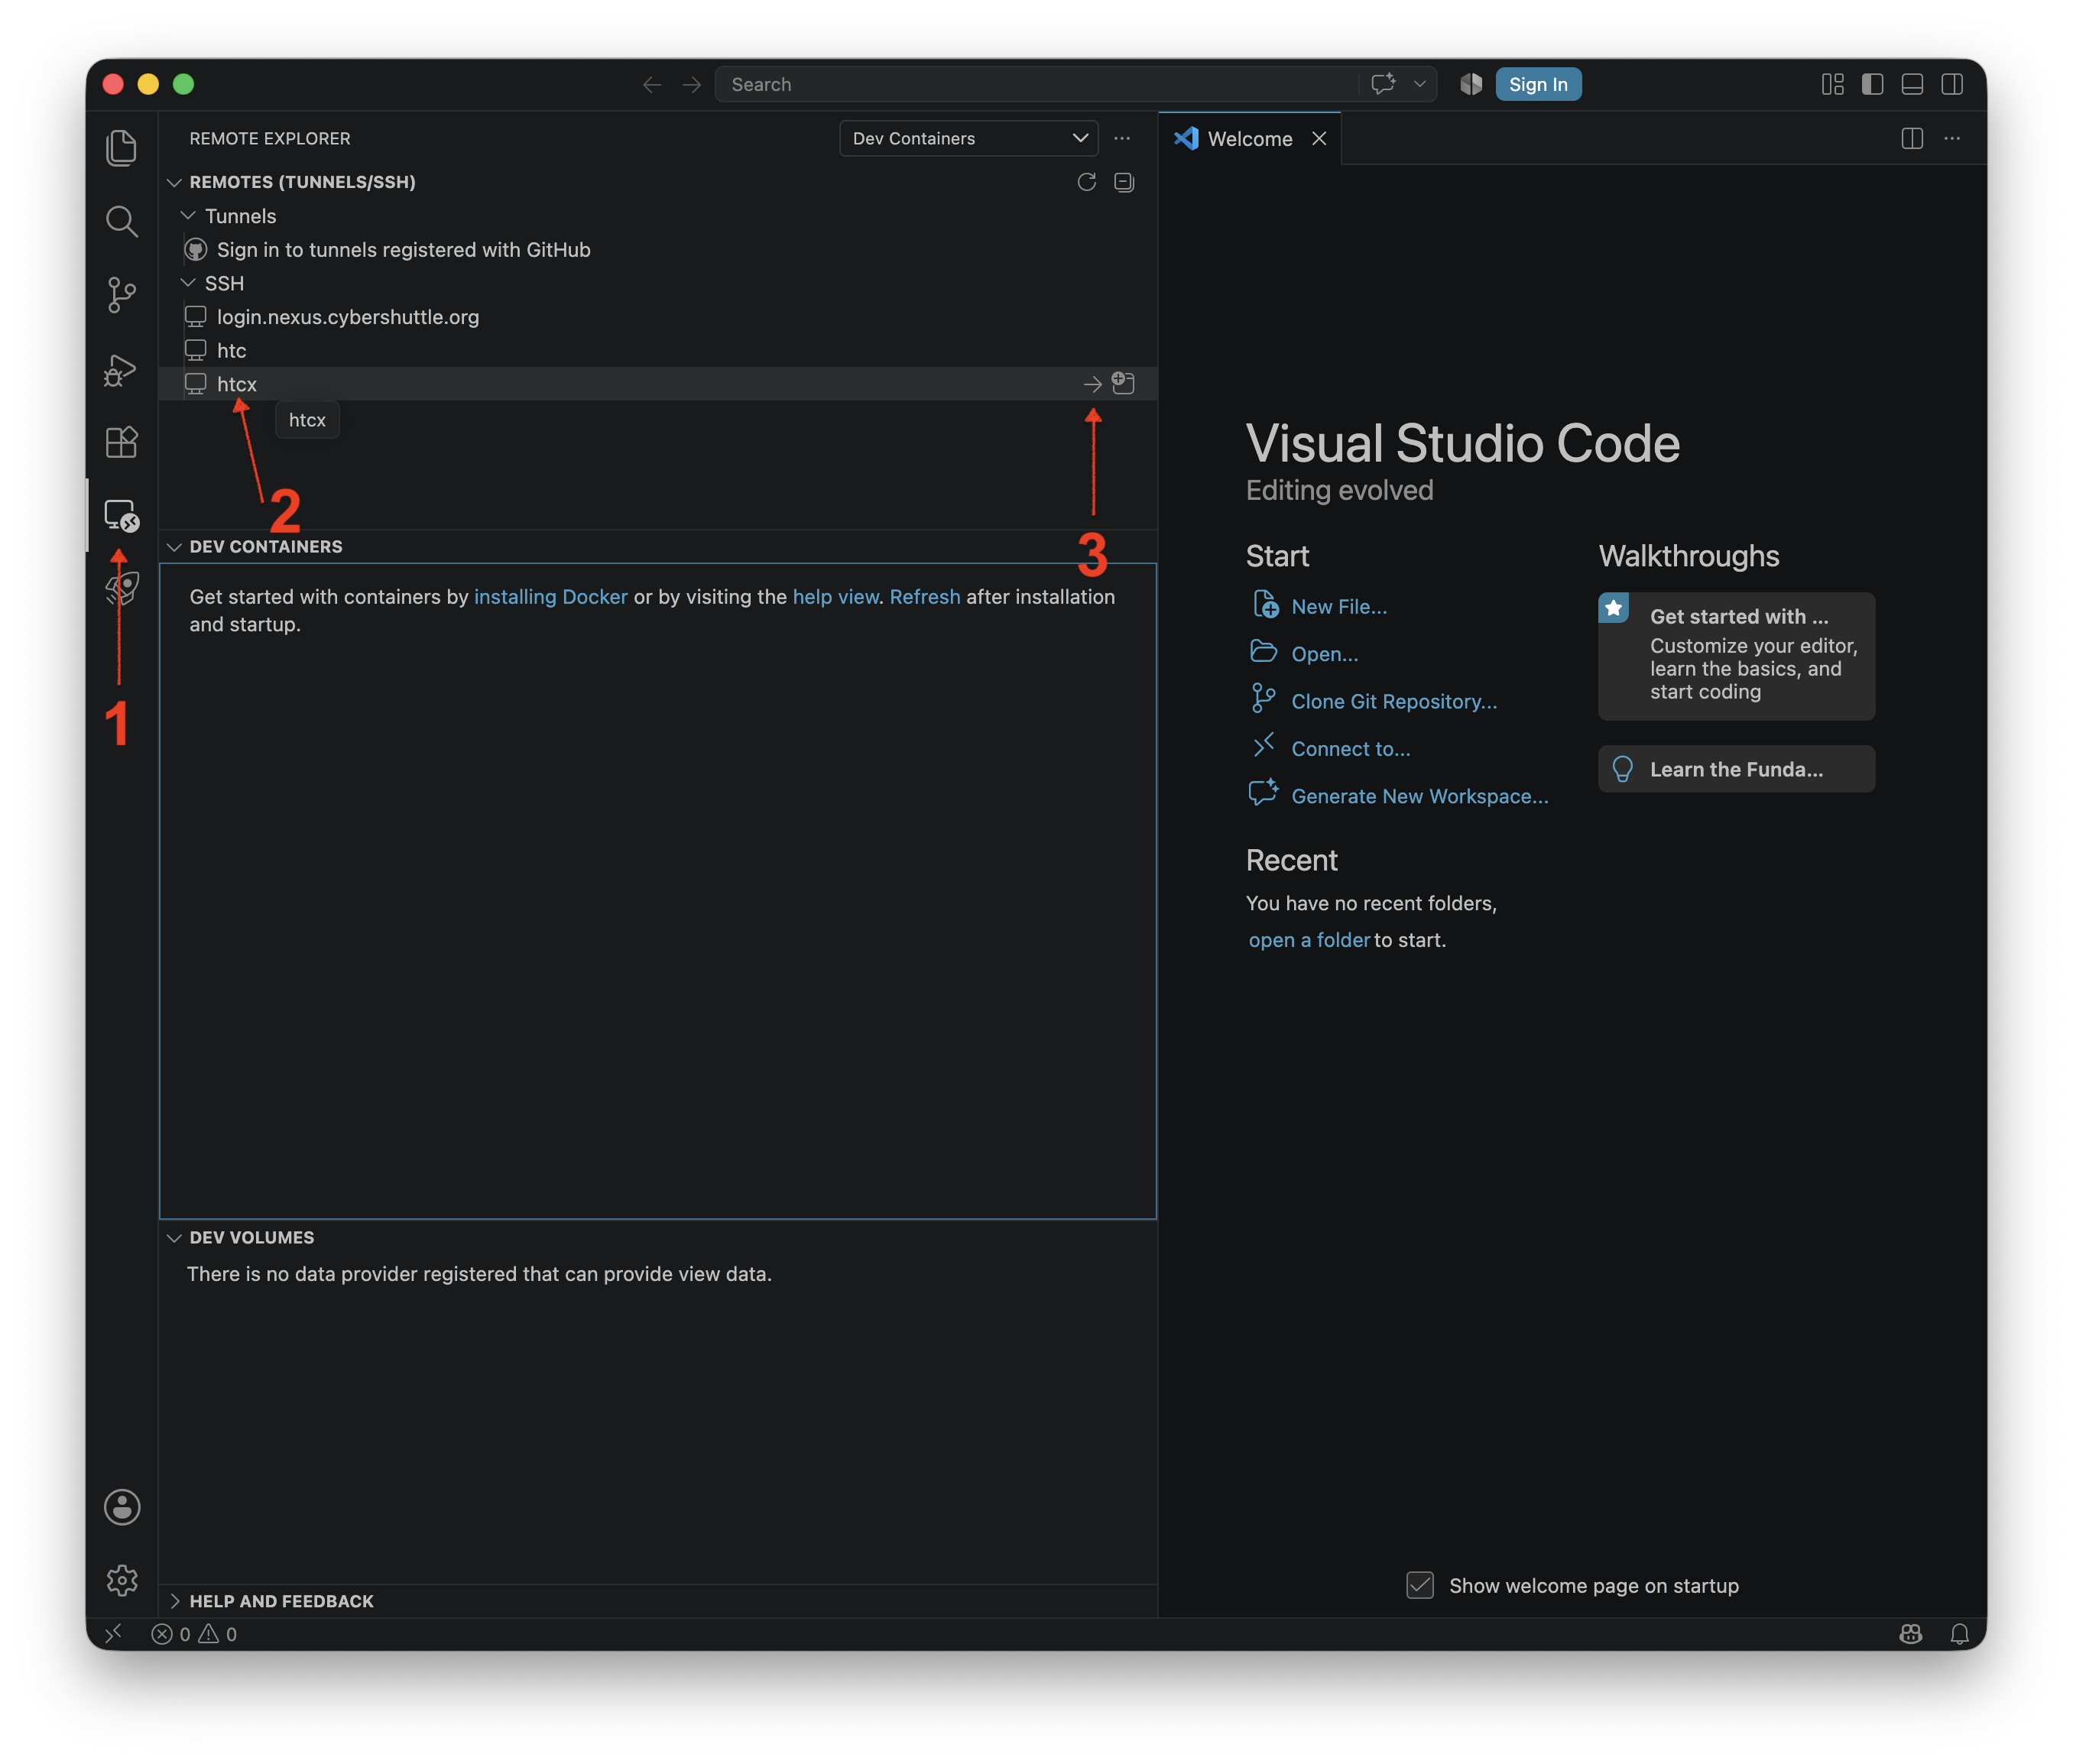Image resolution: width=2073 pixels, height=1764 pixels.
Task: Collapse the Dev Volumes section
Action: point(174,1238)
